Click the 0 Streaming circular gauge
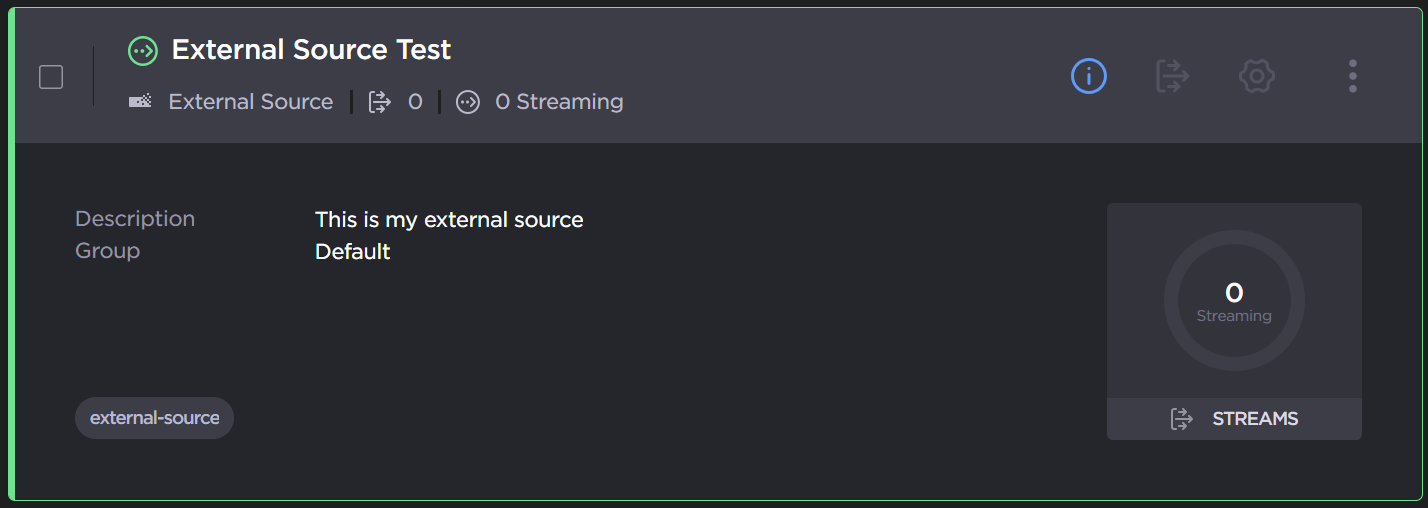This screenshot has height=508, width=1428. tap(1234, 301)
